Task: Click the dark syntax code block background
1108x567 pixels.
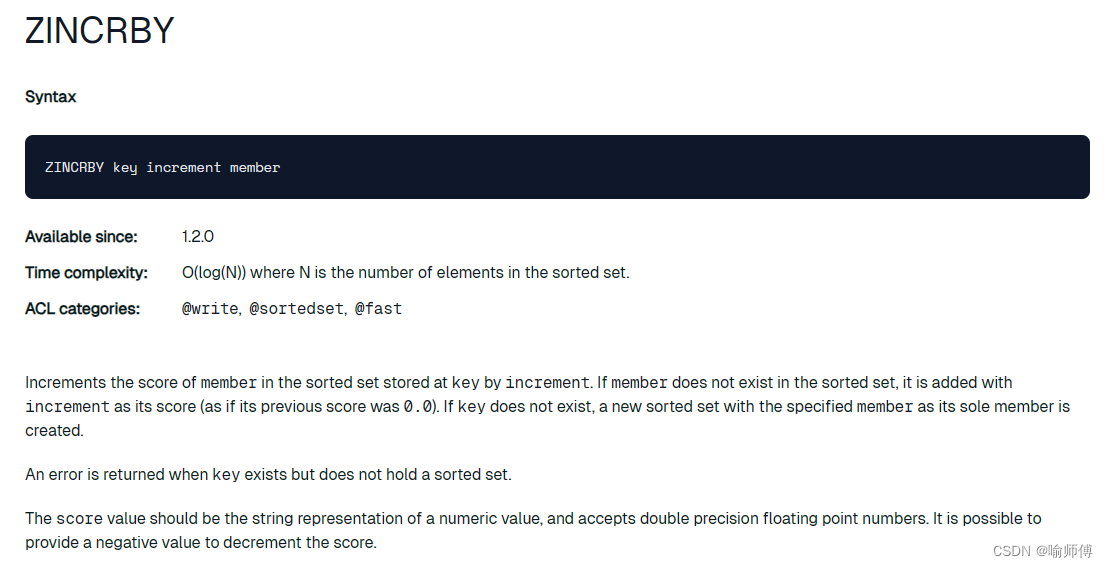Action: point(557,167)
